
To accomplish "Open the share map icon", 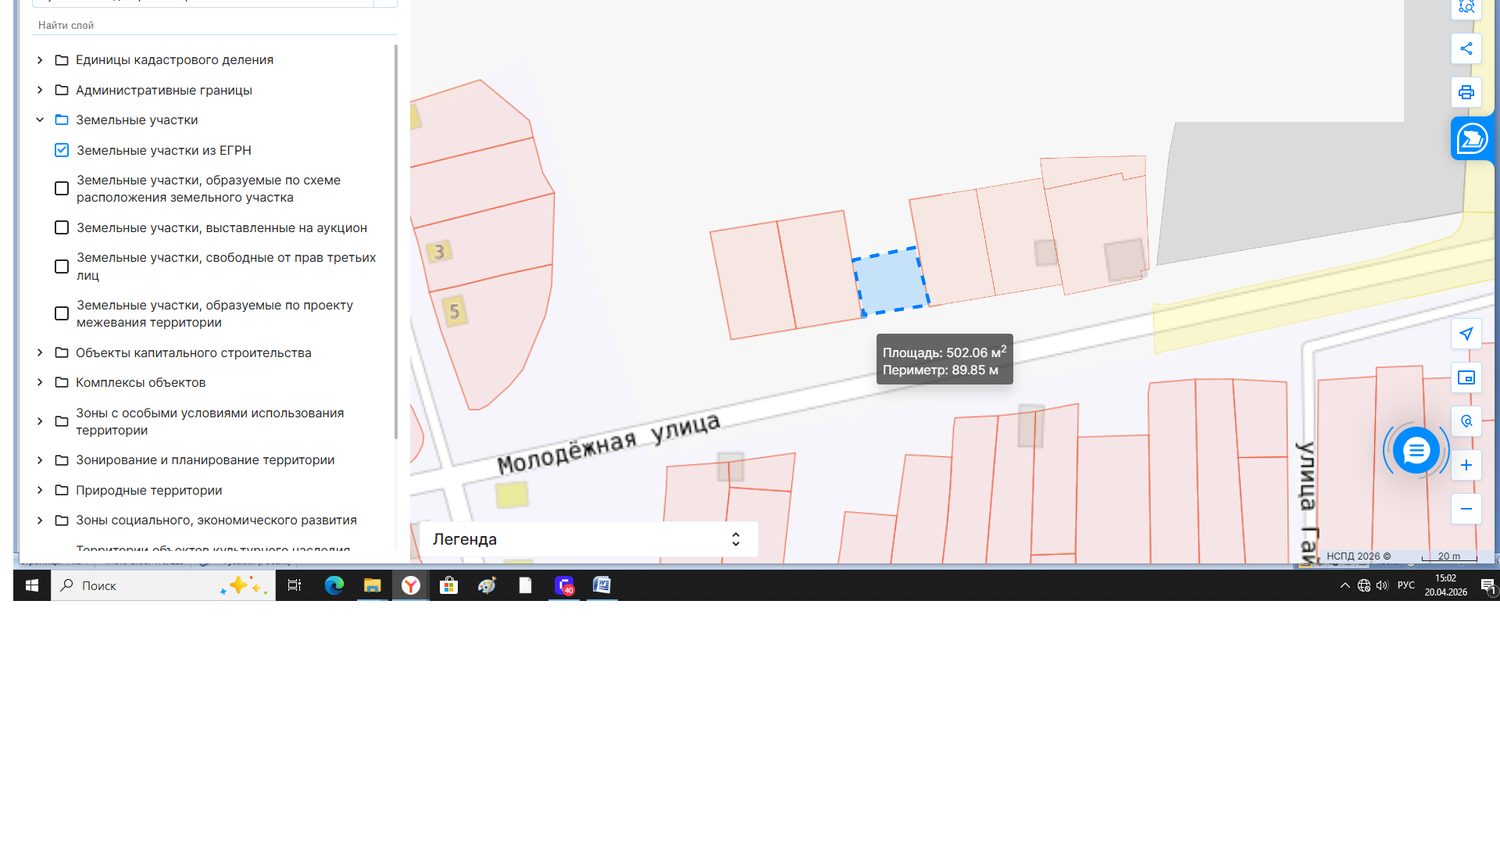I will click(x=1466, y=48).
